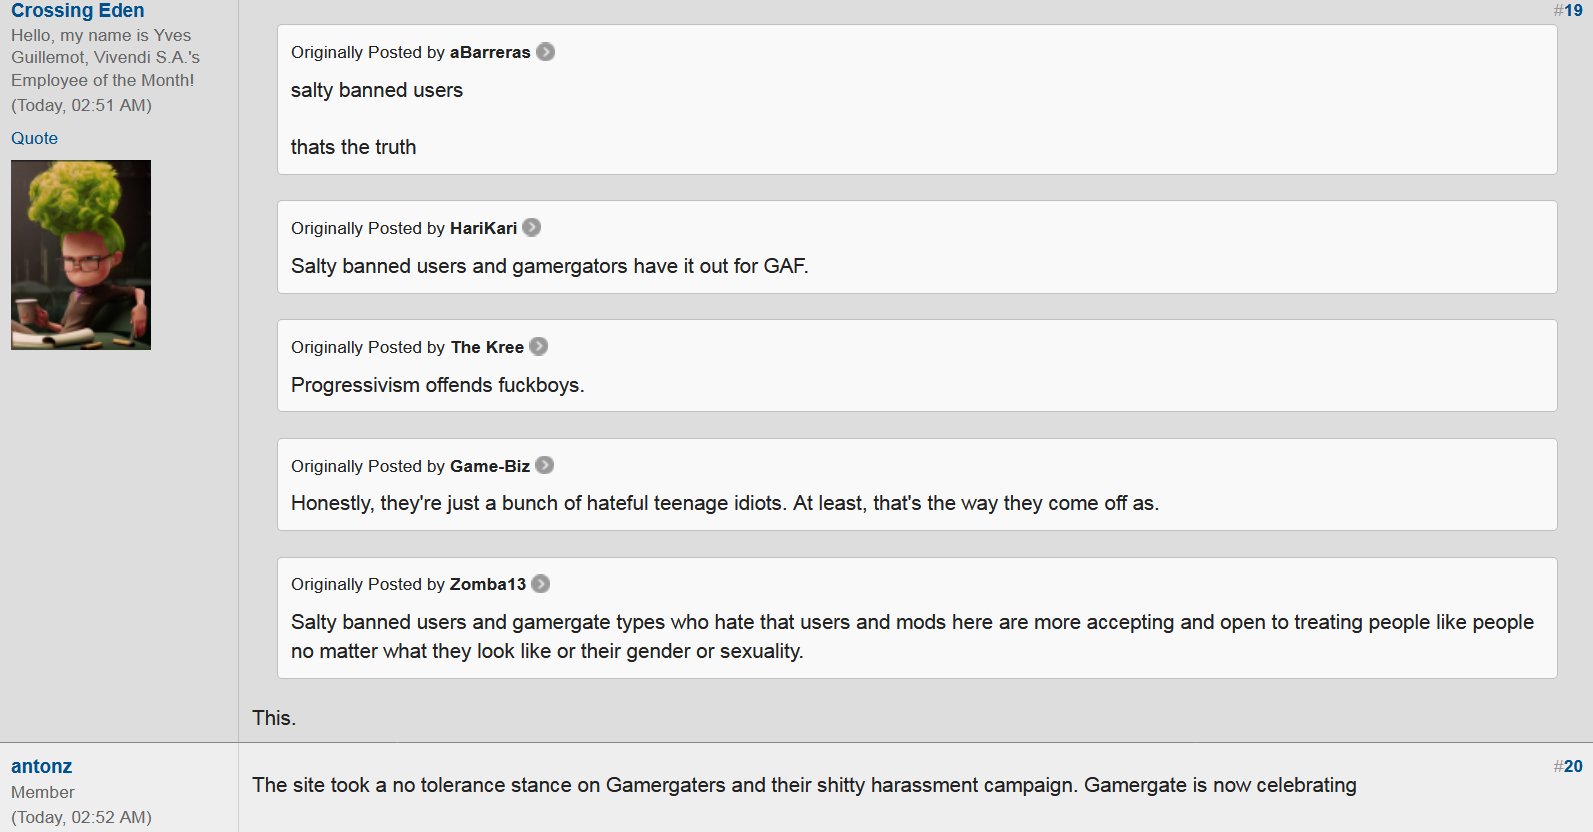Image resolution: width=1593 pixels, height=832 pixels.
Task: Click the view-post arrow beside The Kree
Action: pyautogui.click(x=538, y=347)
